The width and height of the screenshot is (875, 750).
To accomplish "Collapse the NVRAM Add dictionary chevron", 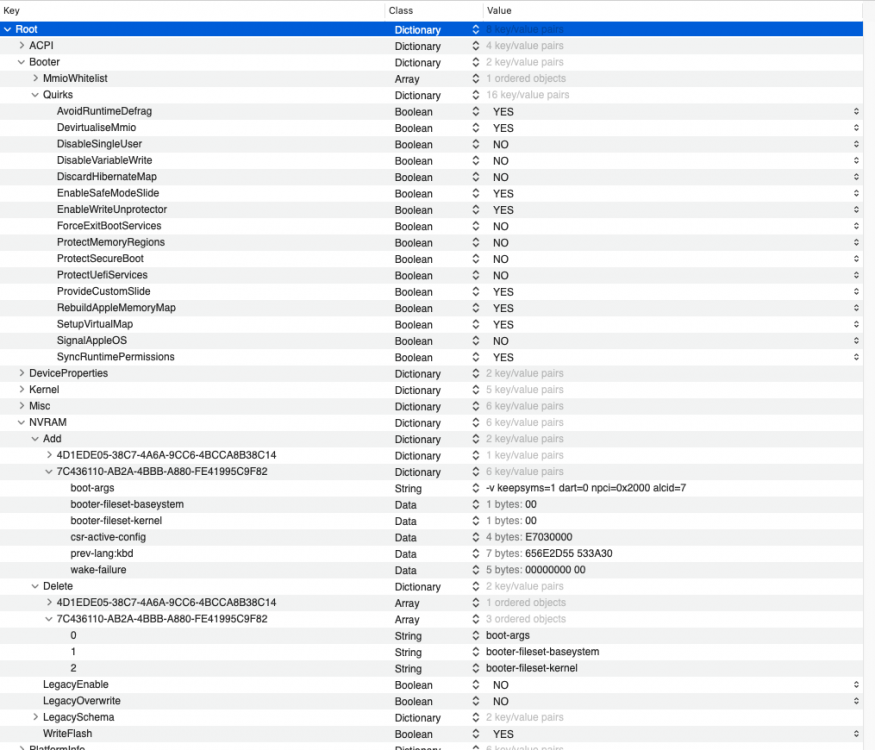I will pos(35,439).
